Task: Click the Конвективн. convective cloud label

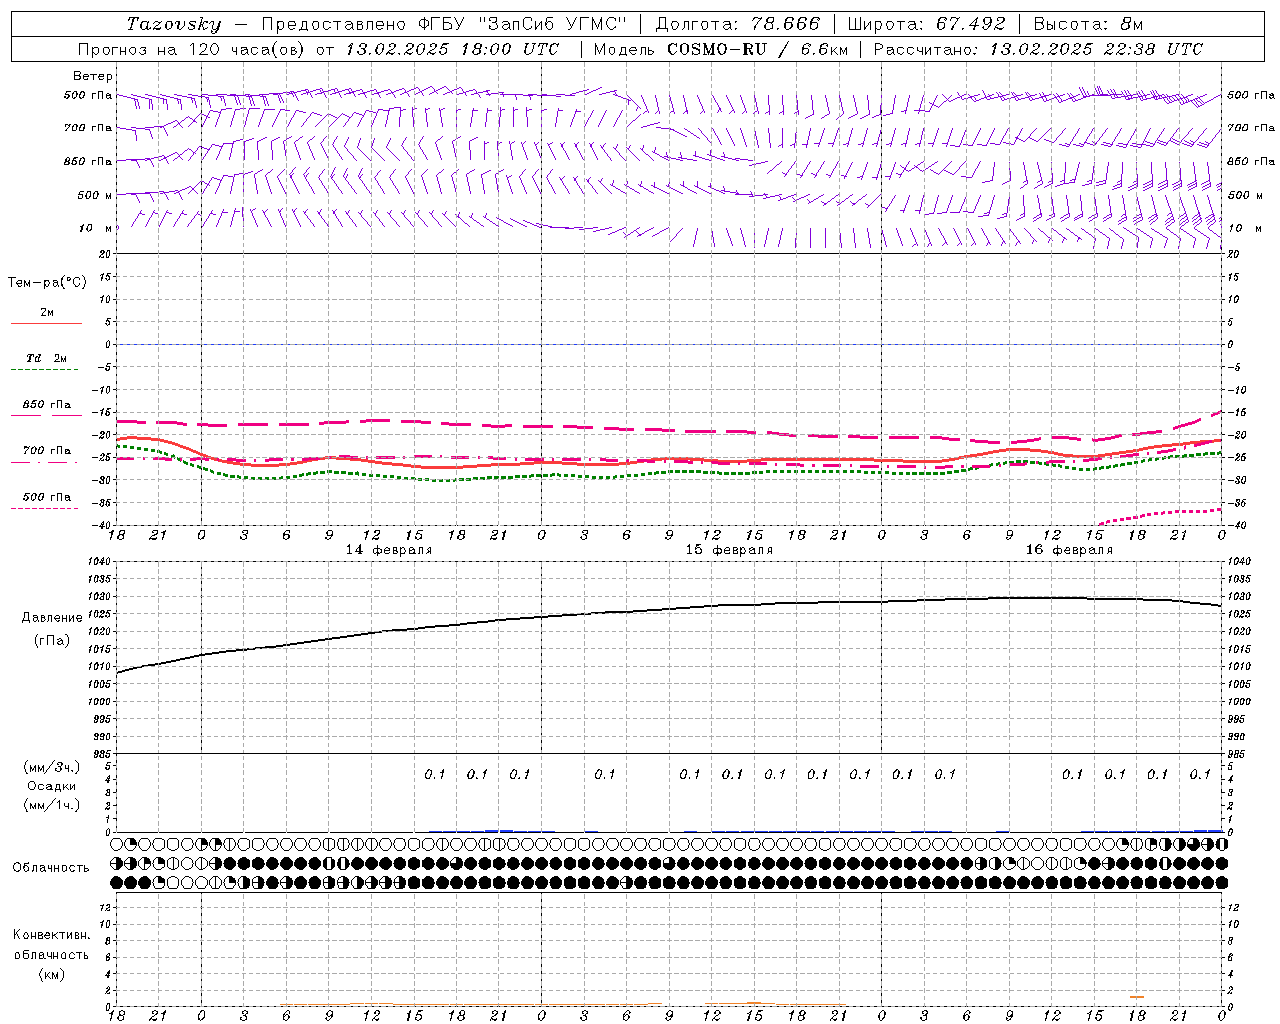Action: (51, 935)
